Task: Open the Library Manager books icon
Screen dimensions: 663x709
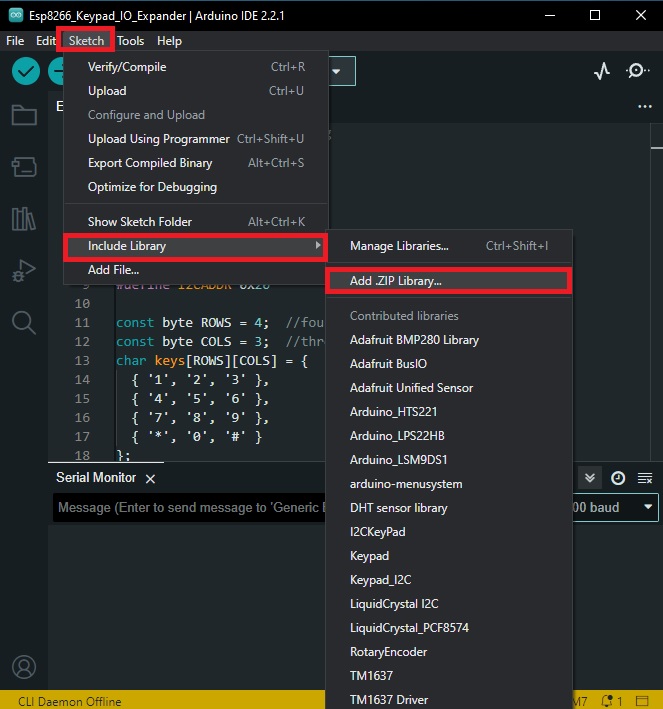Action: tap(24, 219)
